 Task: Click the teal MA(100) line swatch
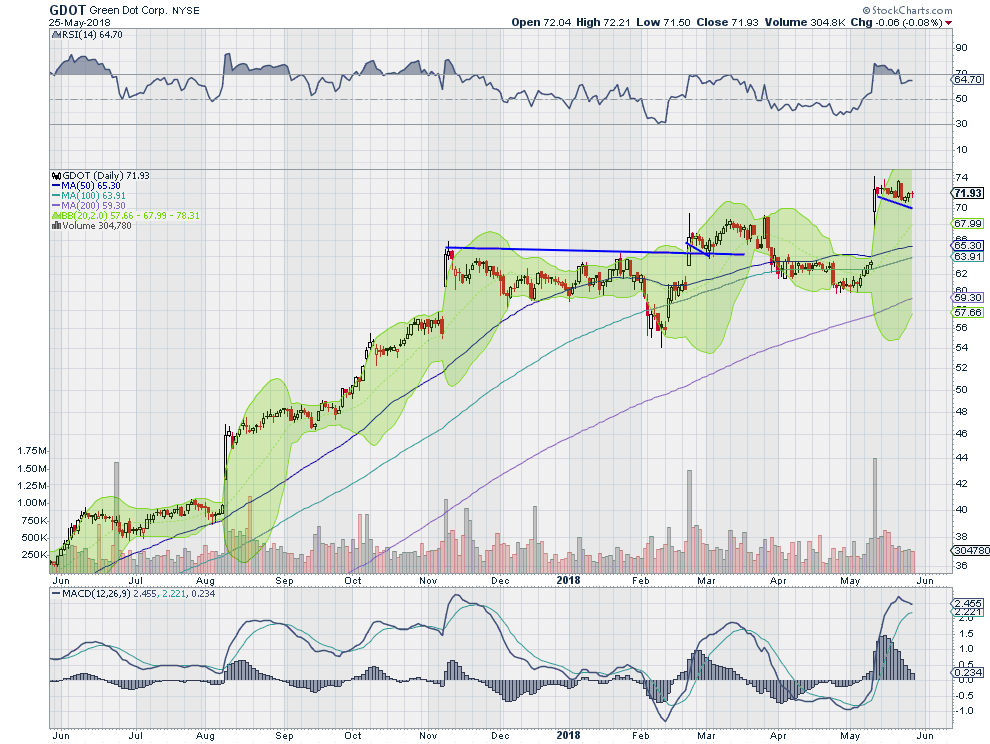(56, 196)
